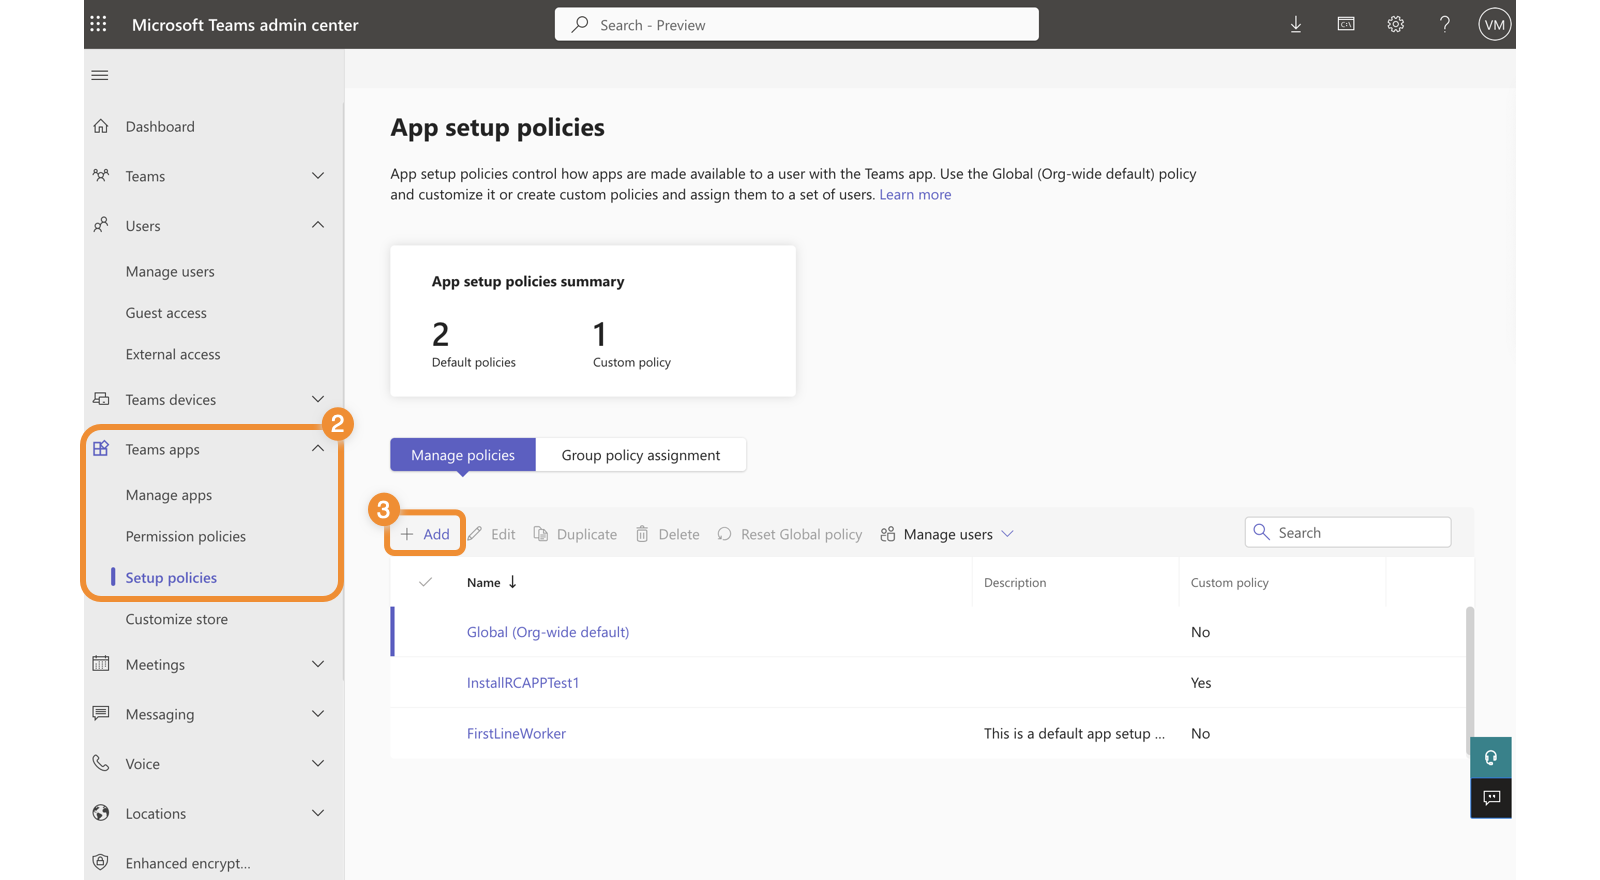Expand the Meetings section chevron
1600x880 pixels.
pos(318,664)
